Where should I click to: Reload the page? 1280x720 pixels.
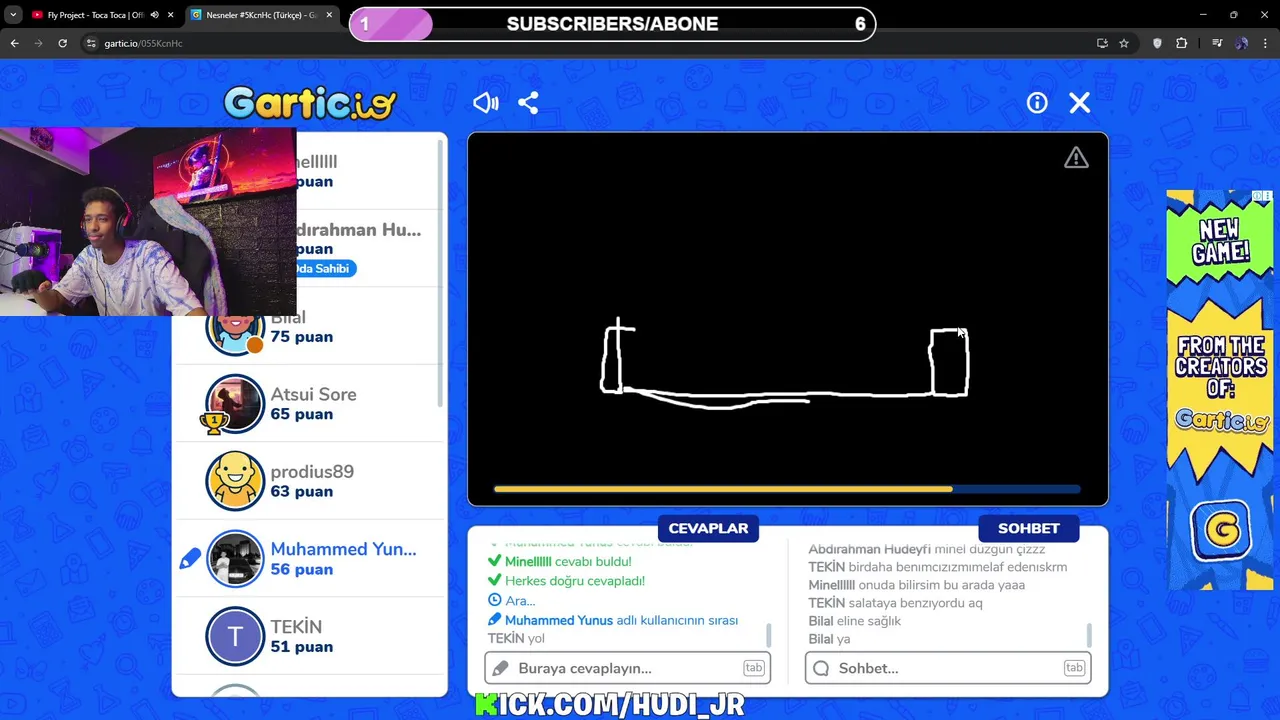coord(62,43)
